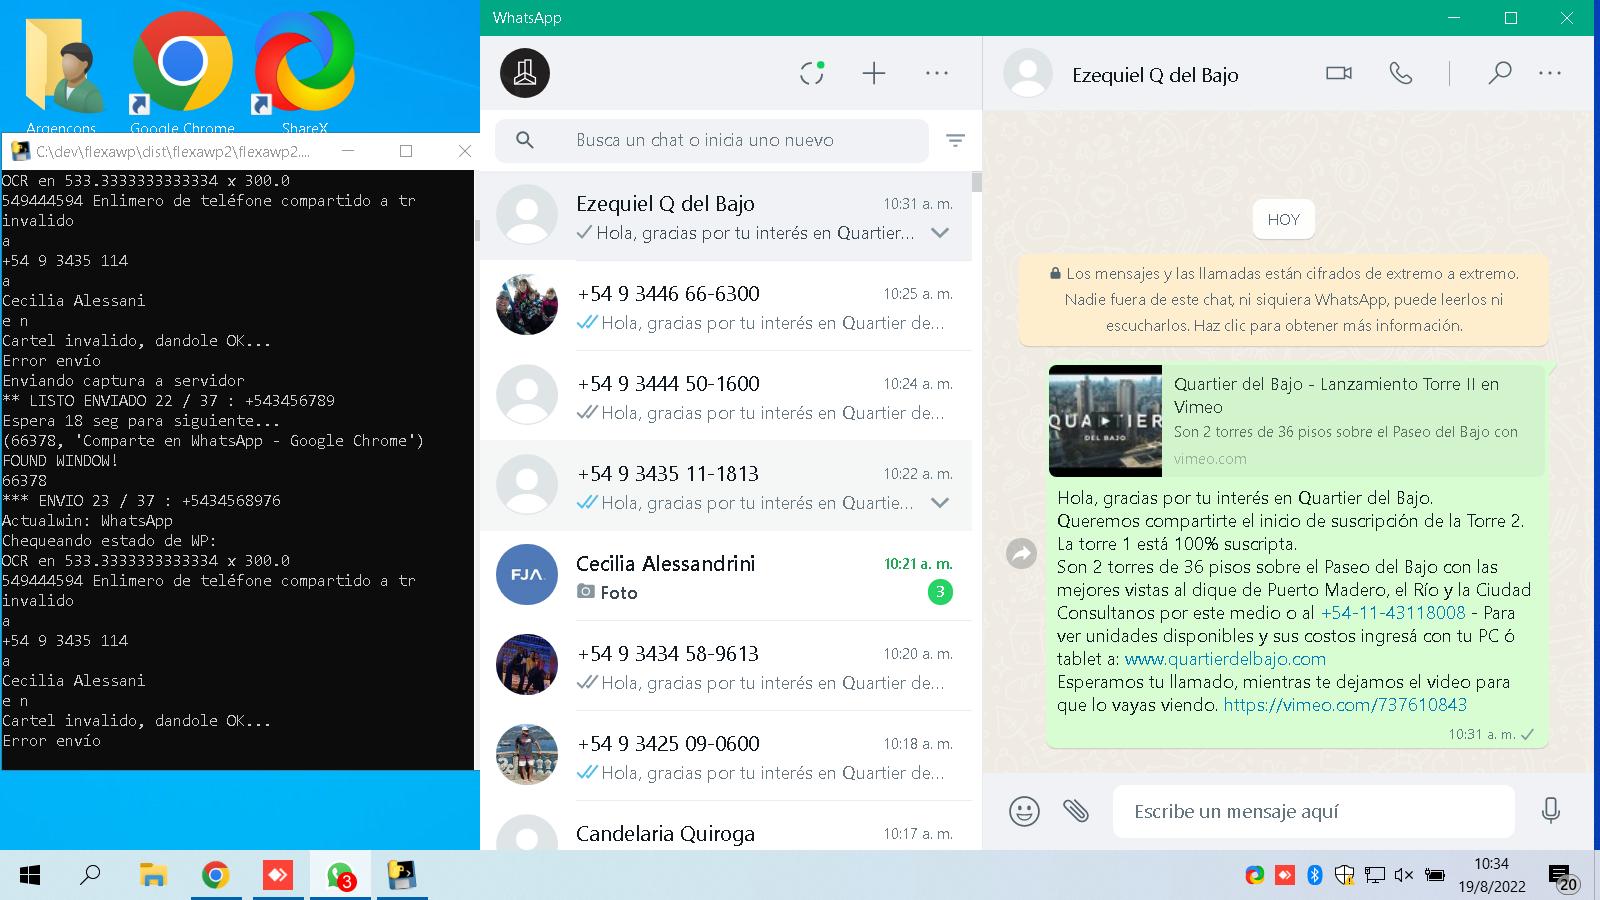
Task: Open the WhatsApp status updates icon
Action: [812, 73]
